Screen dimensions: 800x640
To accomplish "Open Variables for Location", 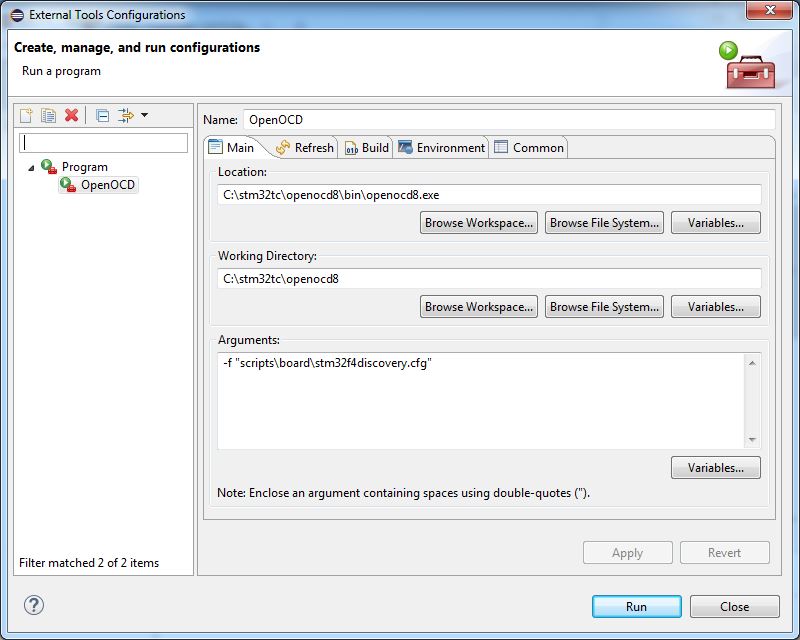I will [715, 223].
